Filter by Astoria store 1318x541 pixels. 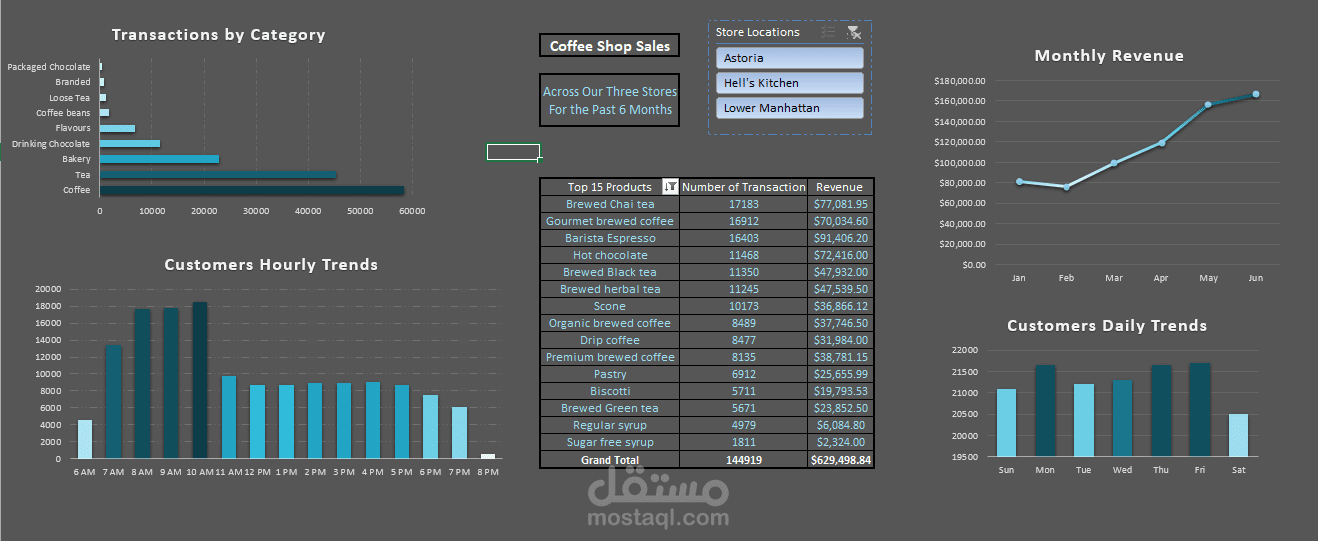point(790,58)
